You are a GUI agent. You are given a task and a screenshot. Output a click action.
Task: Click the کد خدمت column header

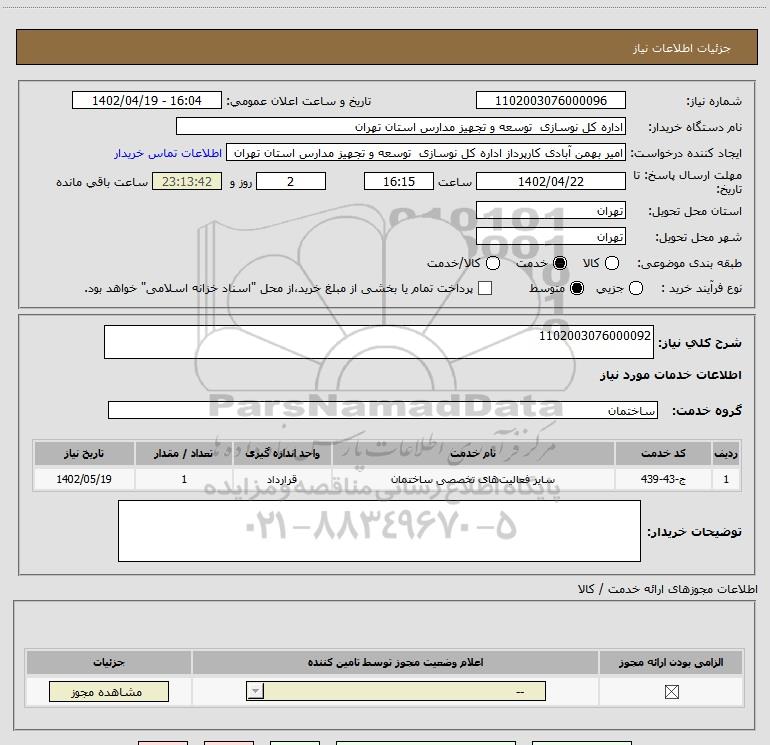tap(663, 453)
